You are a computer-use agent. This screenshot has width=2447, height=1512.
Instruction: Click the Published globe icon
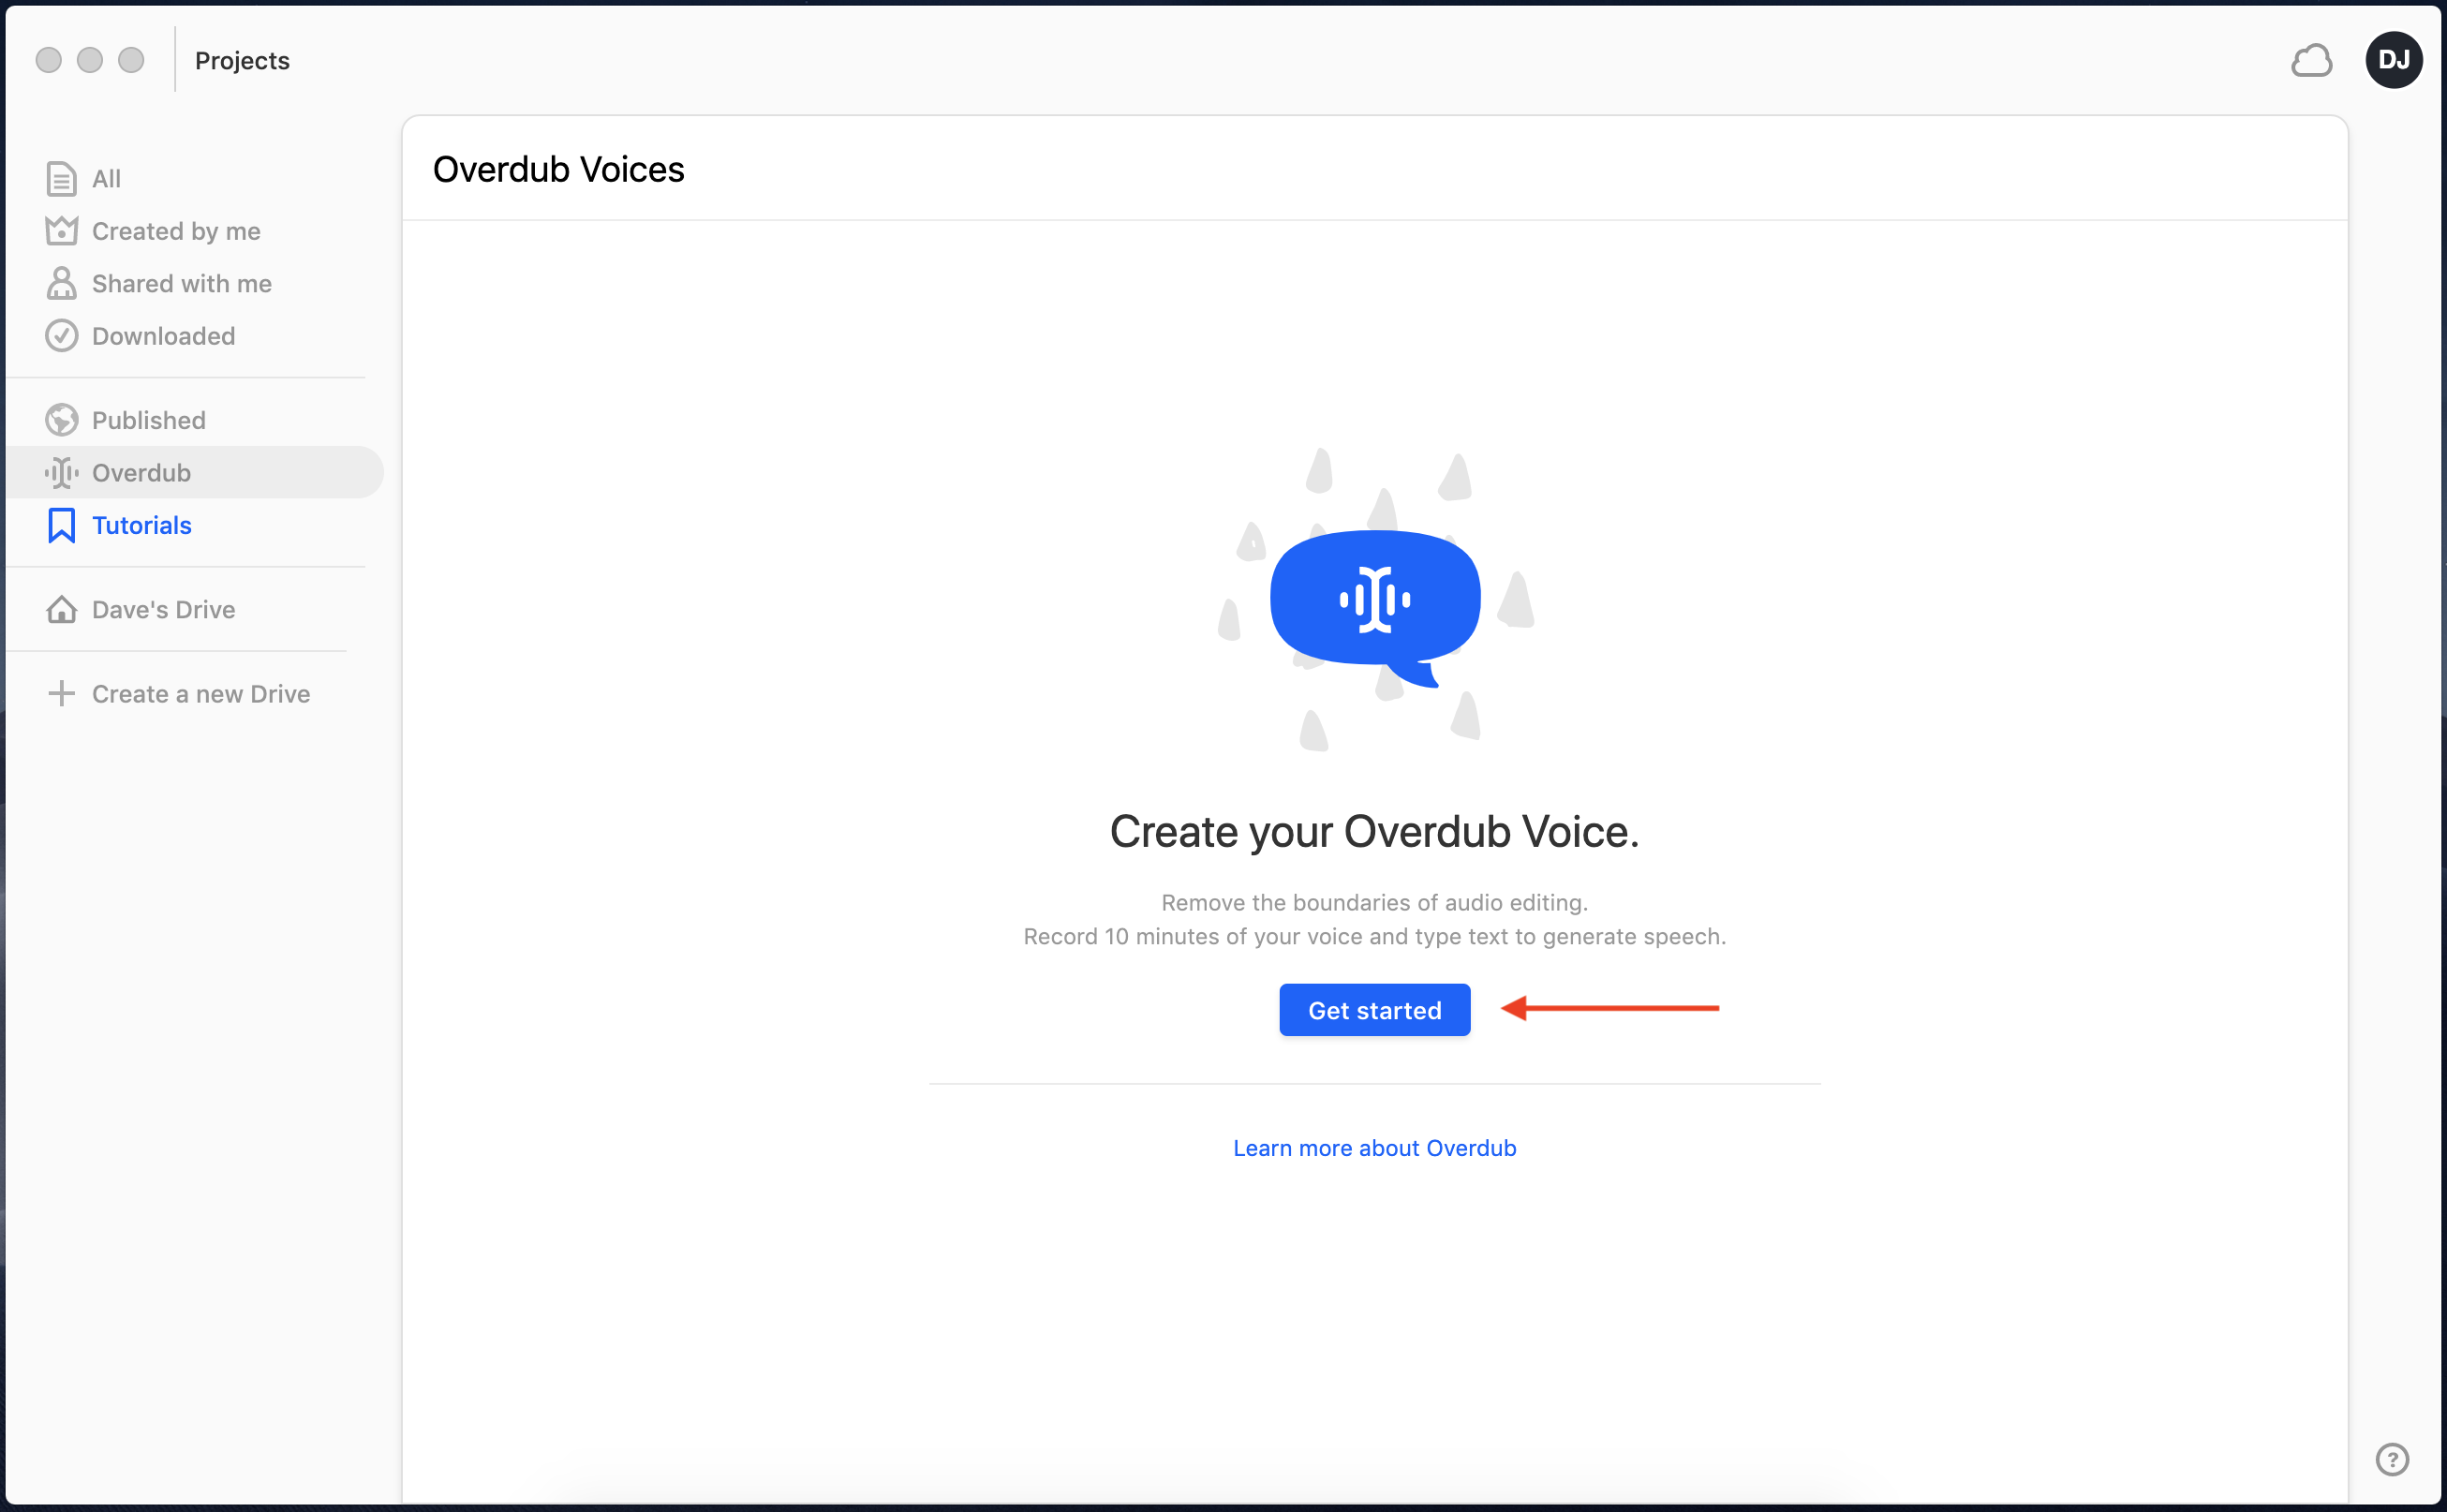(61, 420)
